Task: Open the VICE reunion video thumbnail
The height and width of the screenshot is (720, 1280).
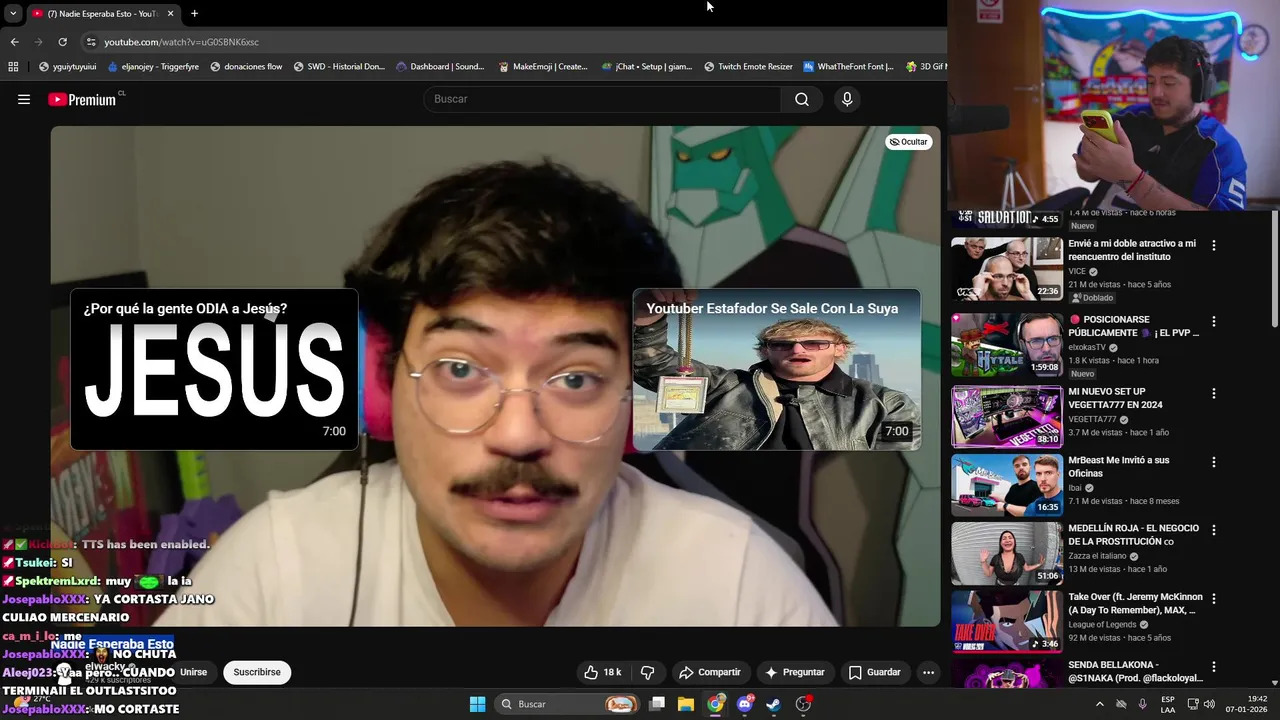Action: [1007, 268]
